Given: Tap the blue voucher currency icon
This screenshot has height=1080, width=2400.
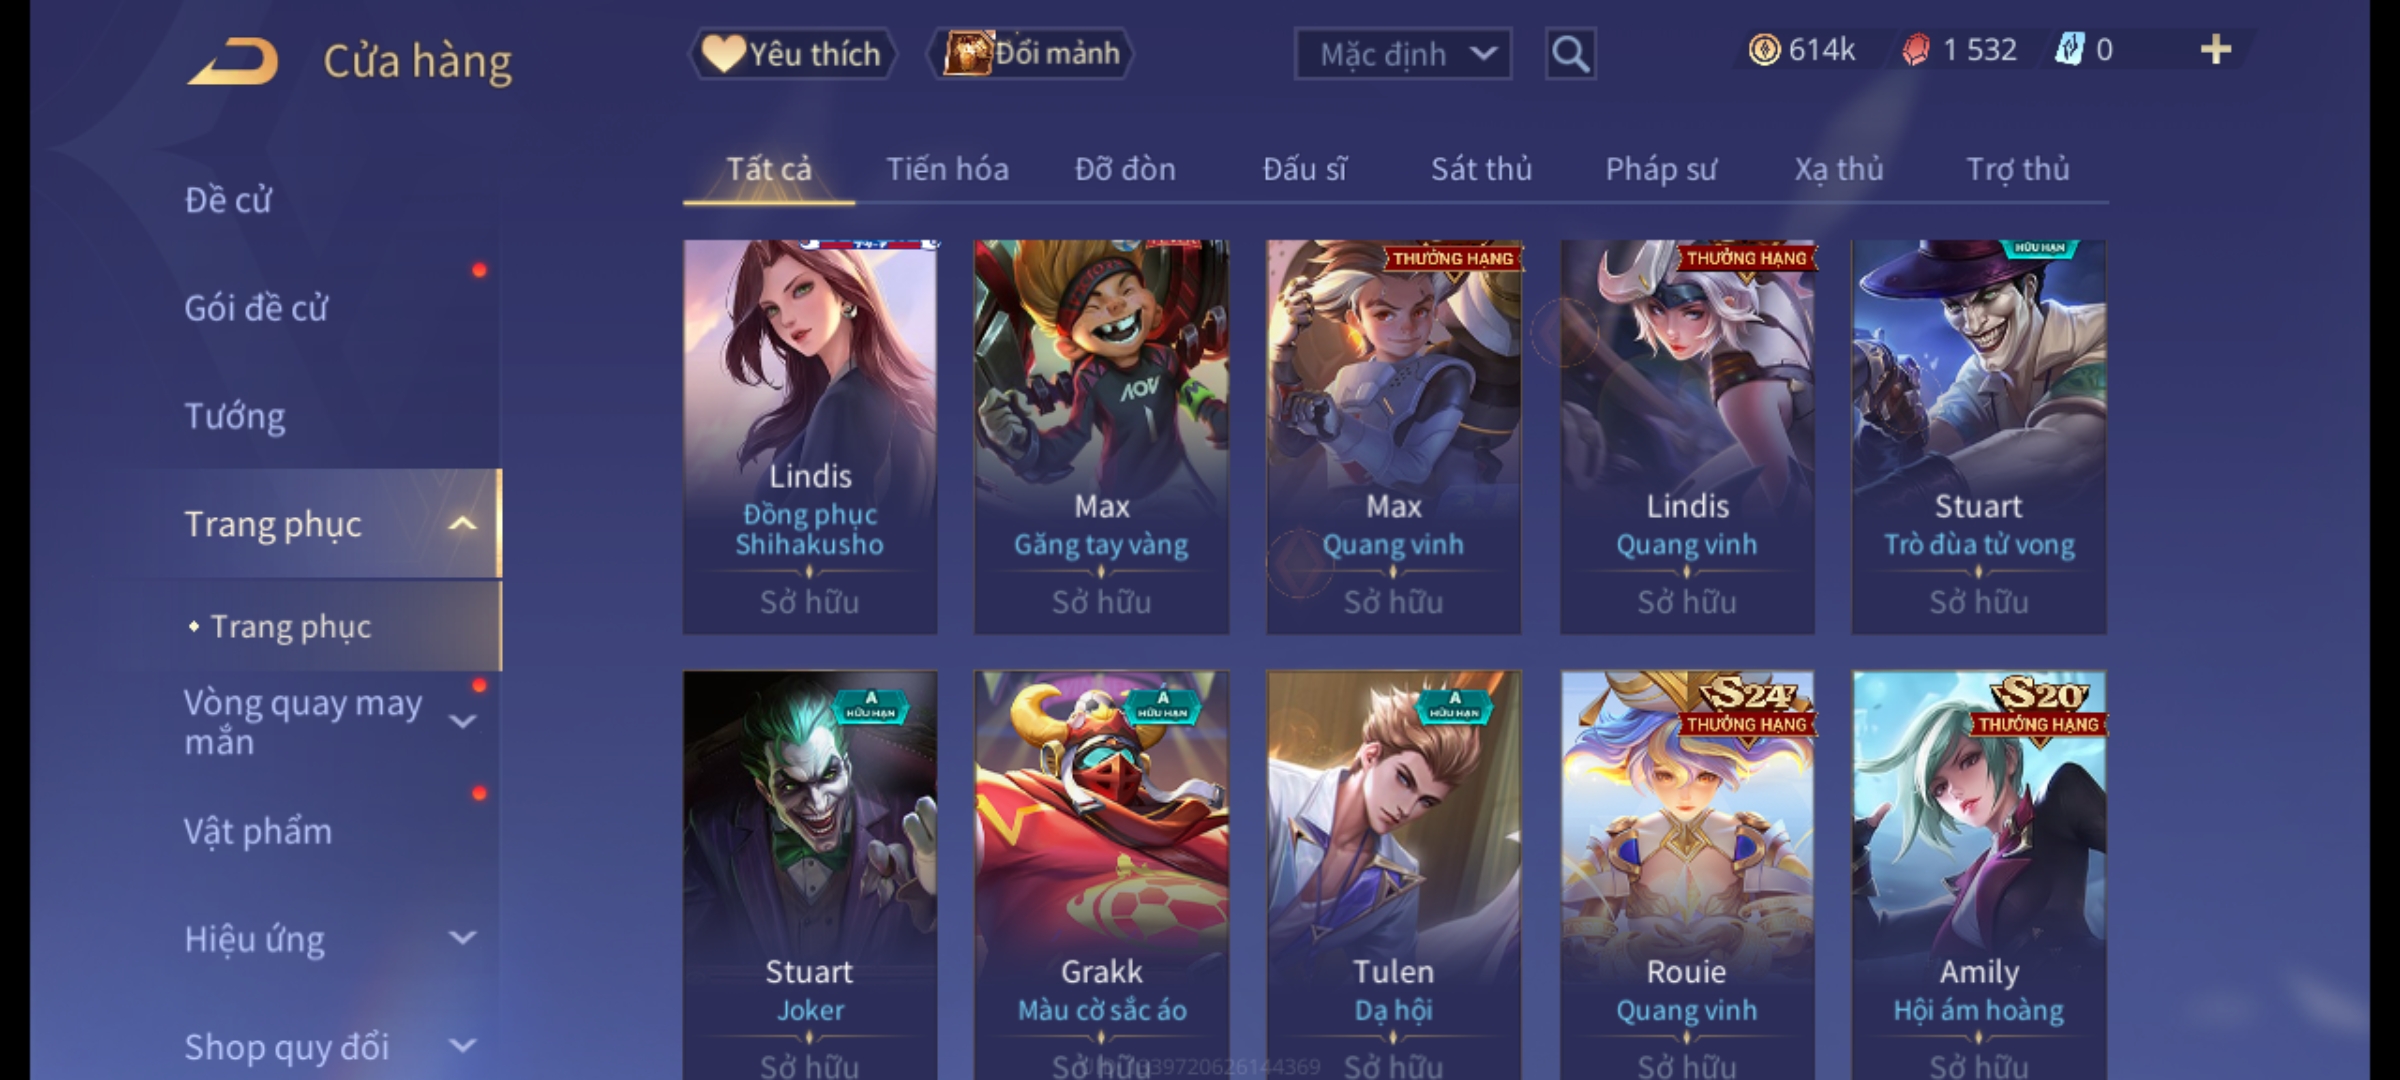Looking at the screenshot, I should coord(2069,49).
